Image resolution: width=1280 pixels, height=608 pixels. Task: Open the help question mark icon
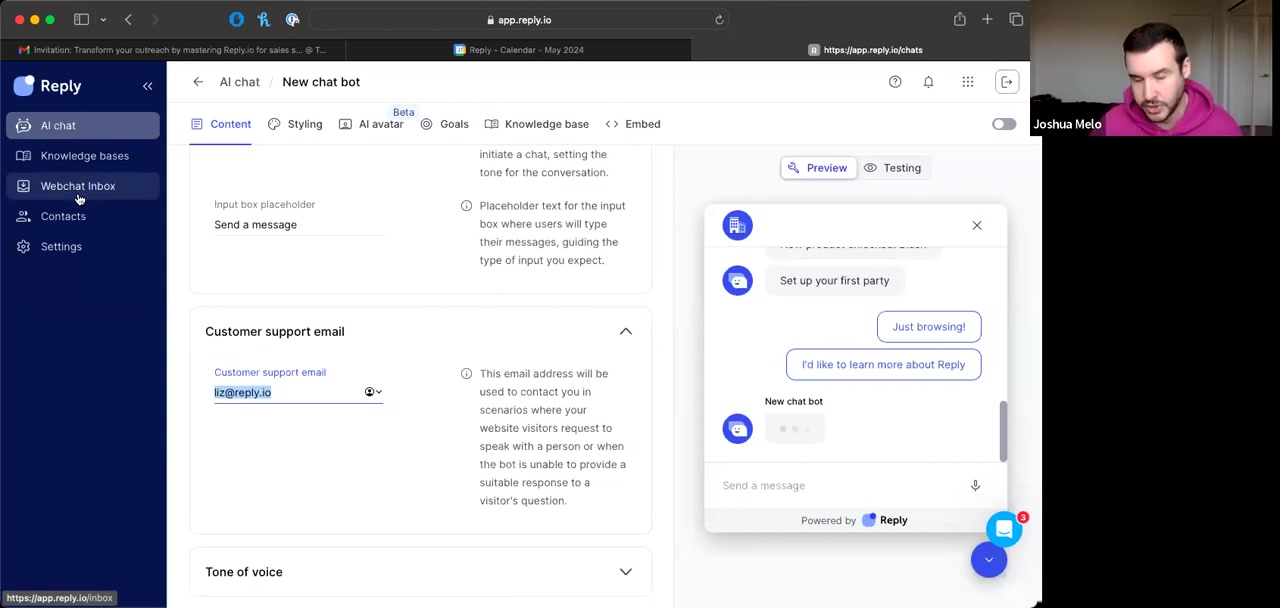pyautogui.click(x=895, y=82)
